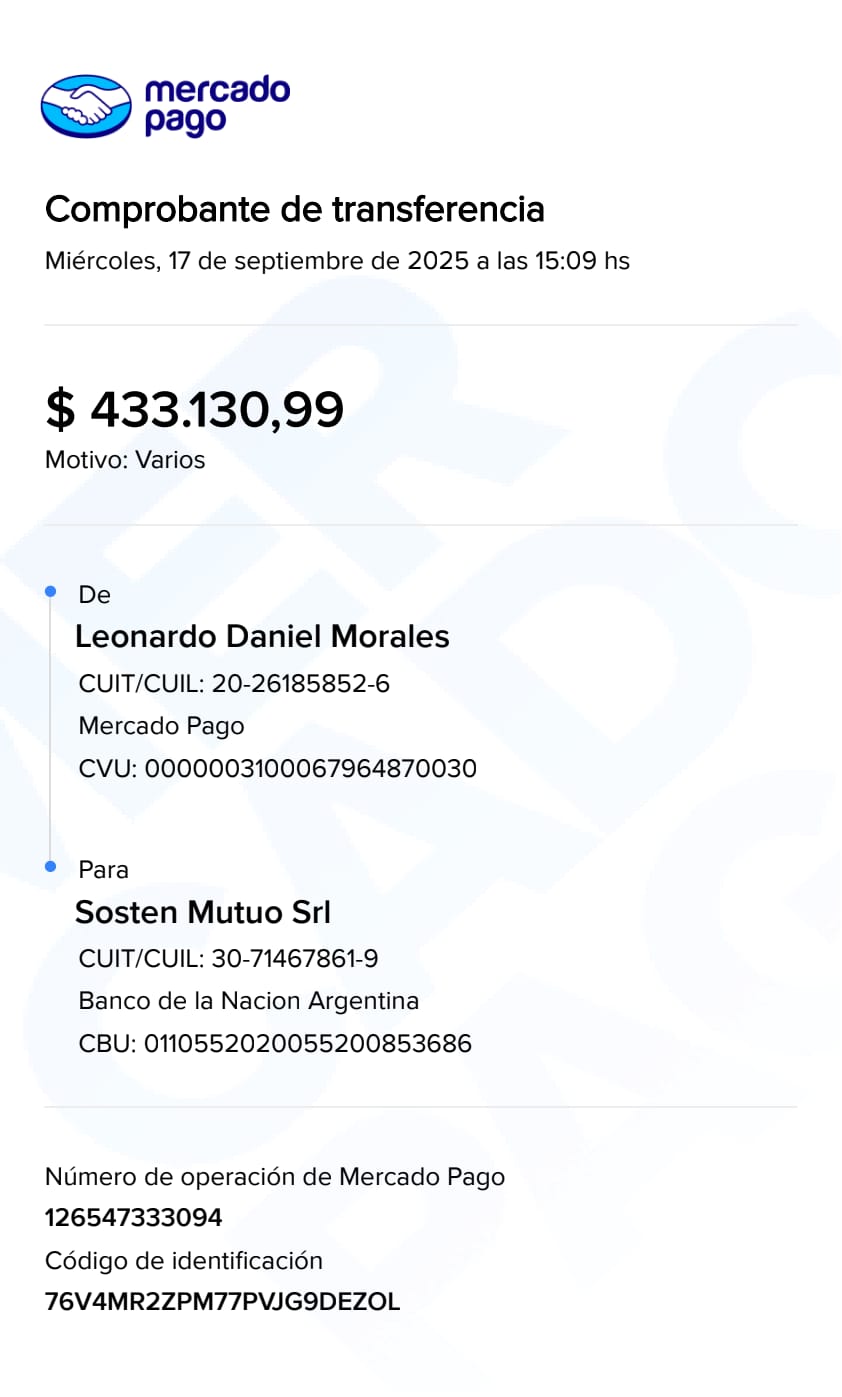The image size is (842, 1397).
Task: Select identification code 76V4MR2ZPM77PVJG9DEZOL
Action: (222, 1302)
